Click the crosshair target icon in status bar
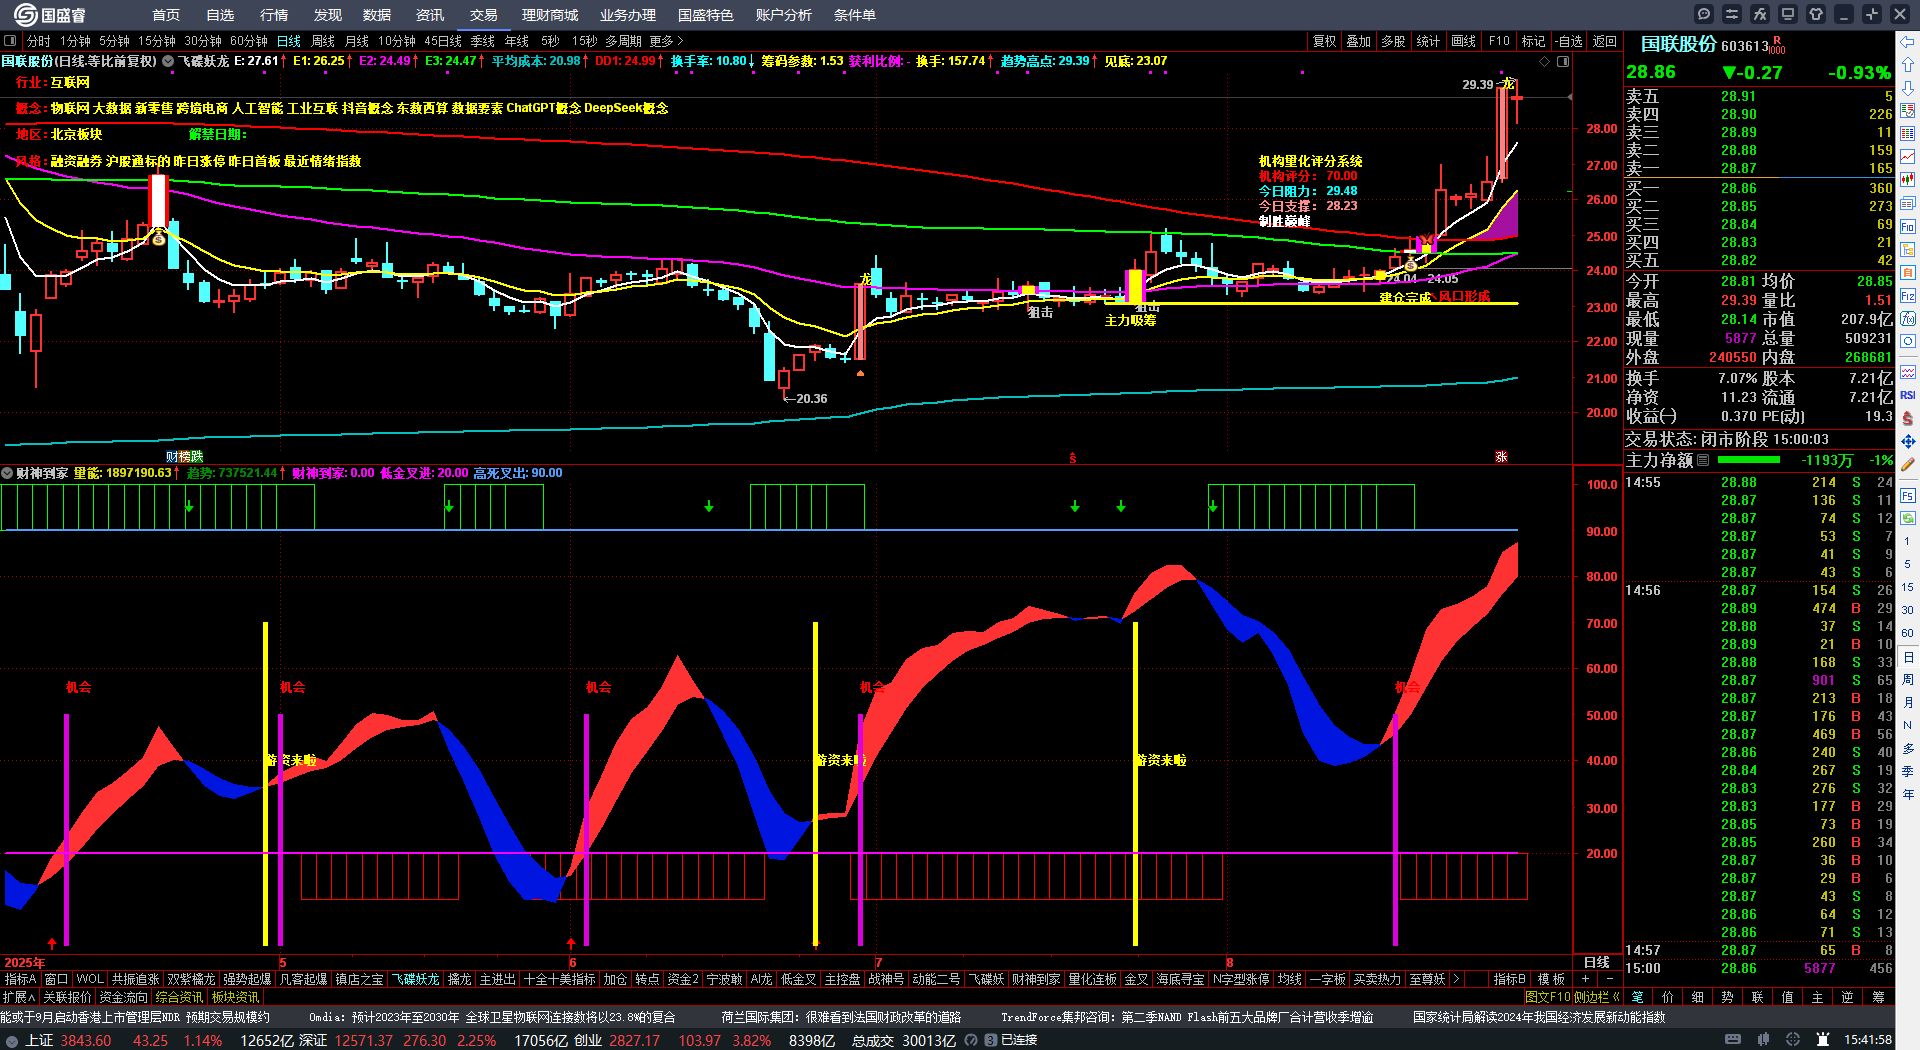Screen dimensions: 1920x1050 (1793, 1040)
